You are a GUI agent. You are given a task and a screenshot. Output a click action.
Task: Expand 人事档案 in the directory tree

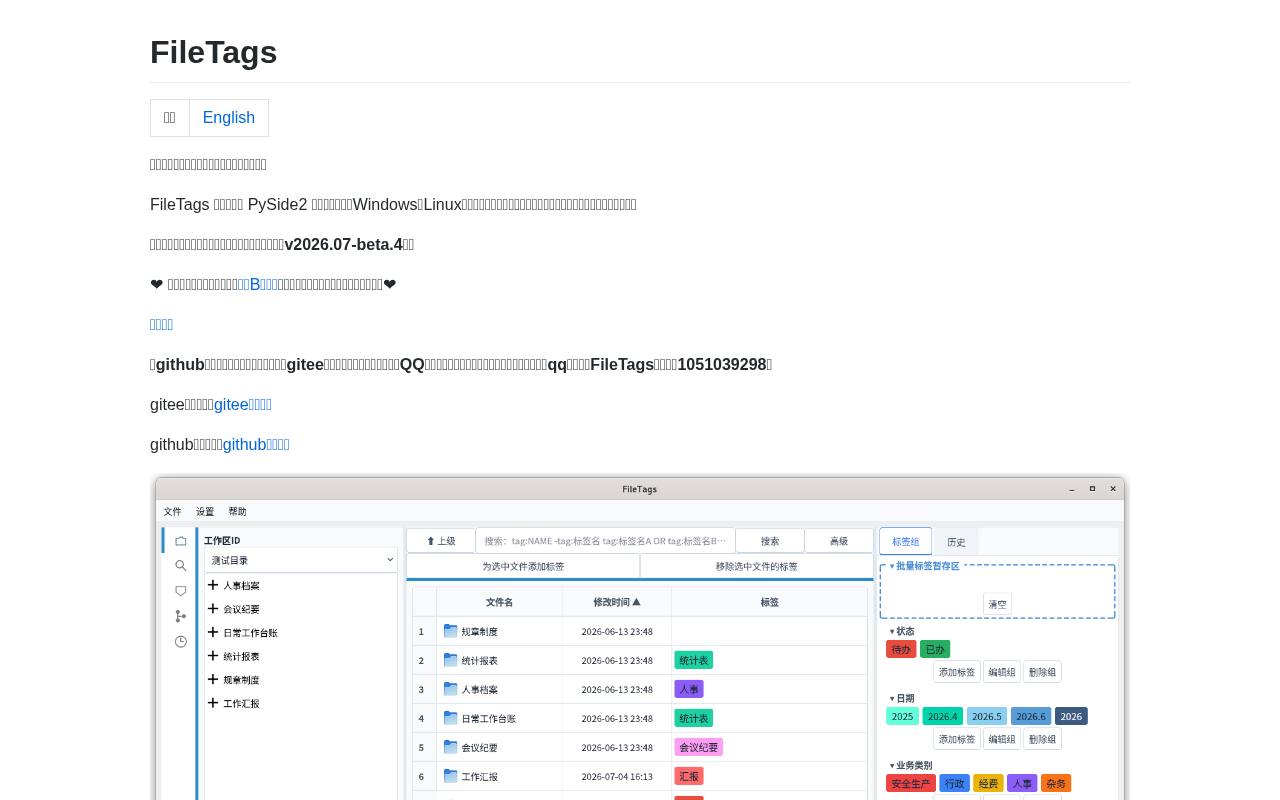[x=213, y=585]
